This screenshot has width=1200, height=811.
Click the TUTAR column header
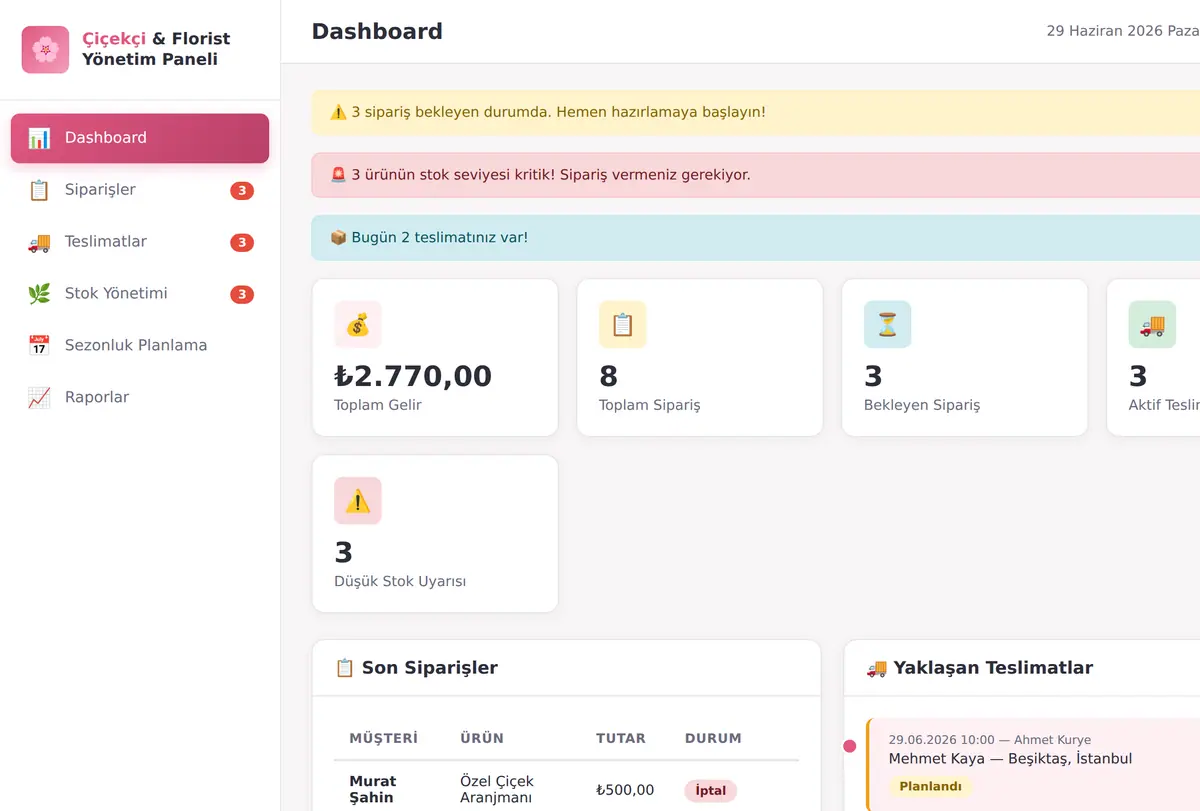[x=621, y=739]
